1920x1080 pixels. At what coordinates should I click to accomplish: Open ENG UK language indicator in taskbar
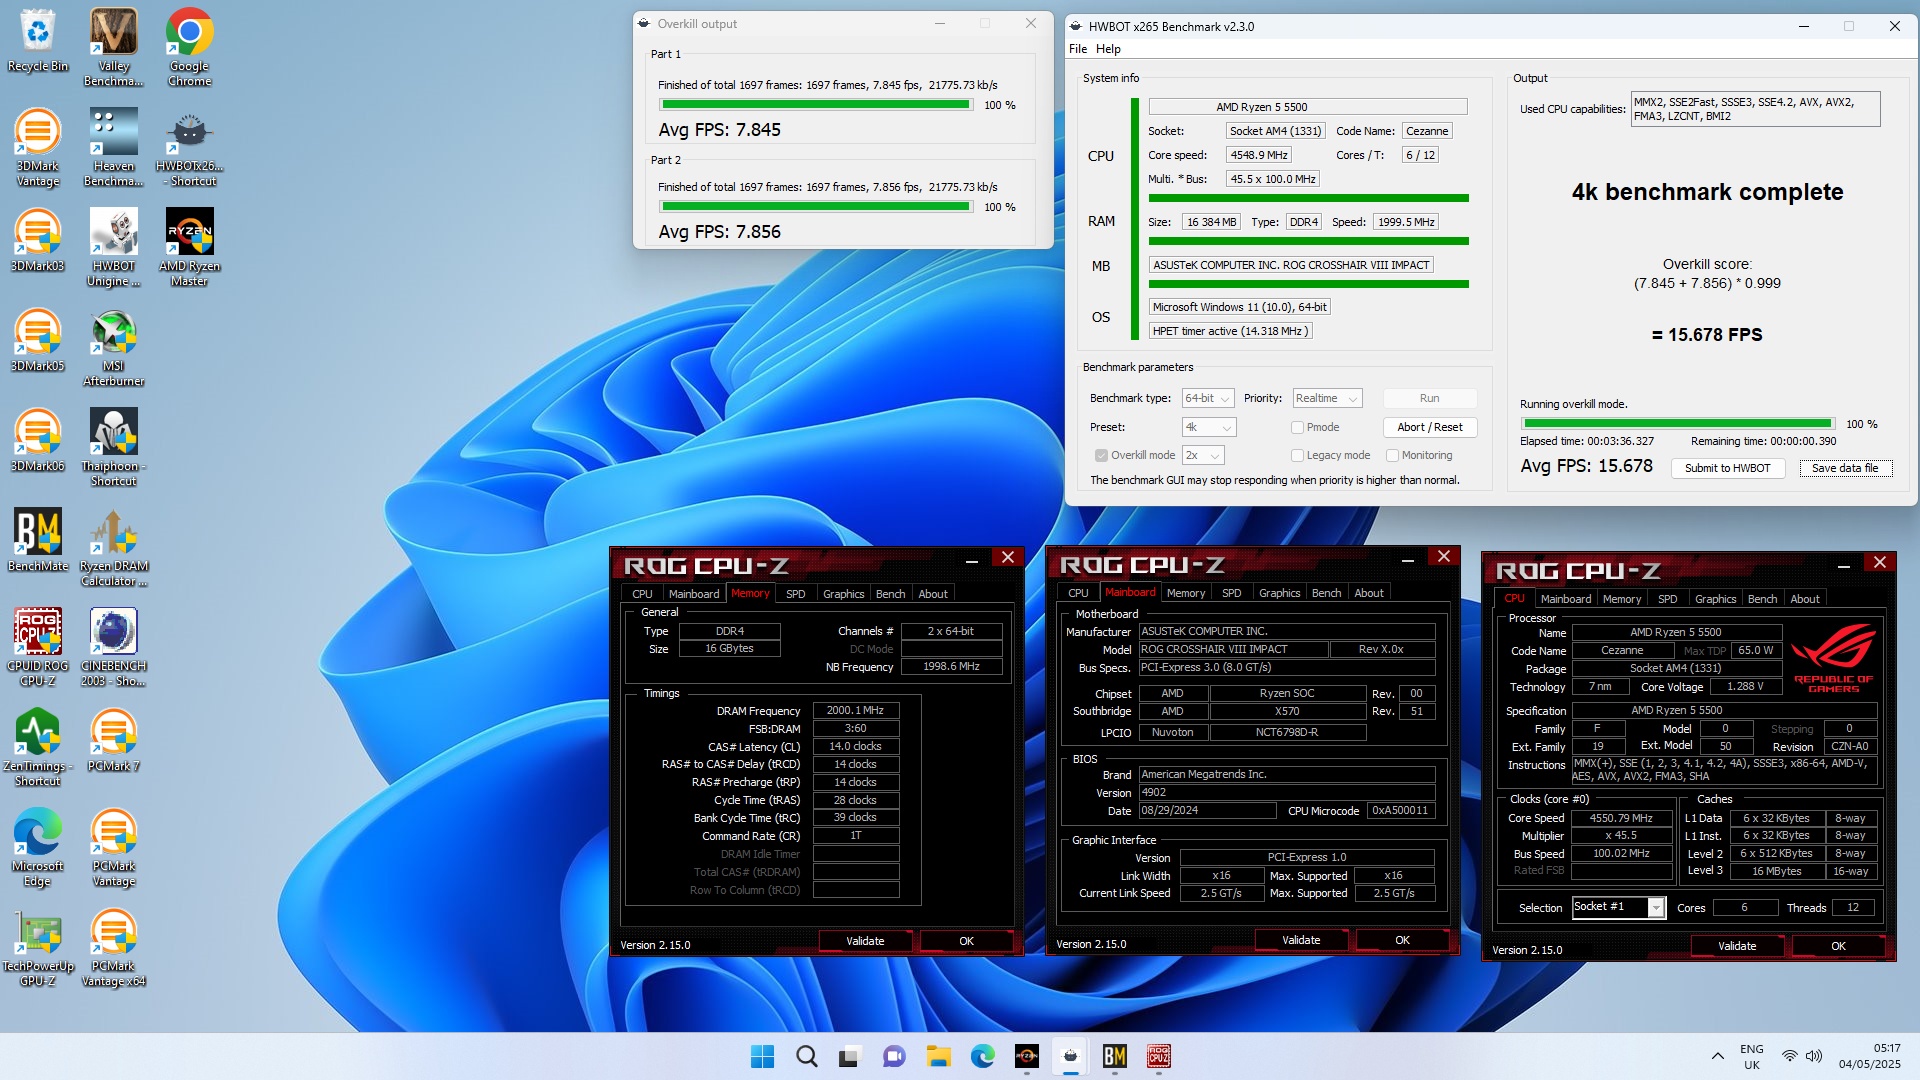tap(1752, 1056)
